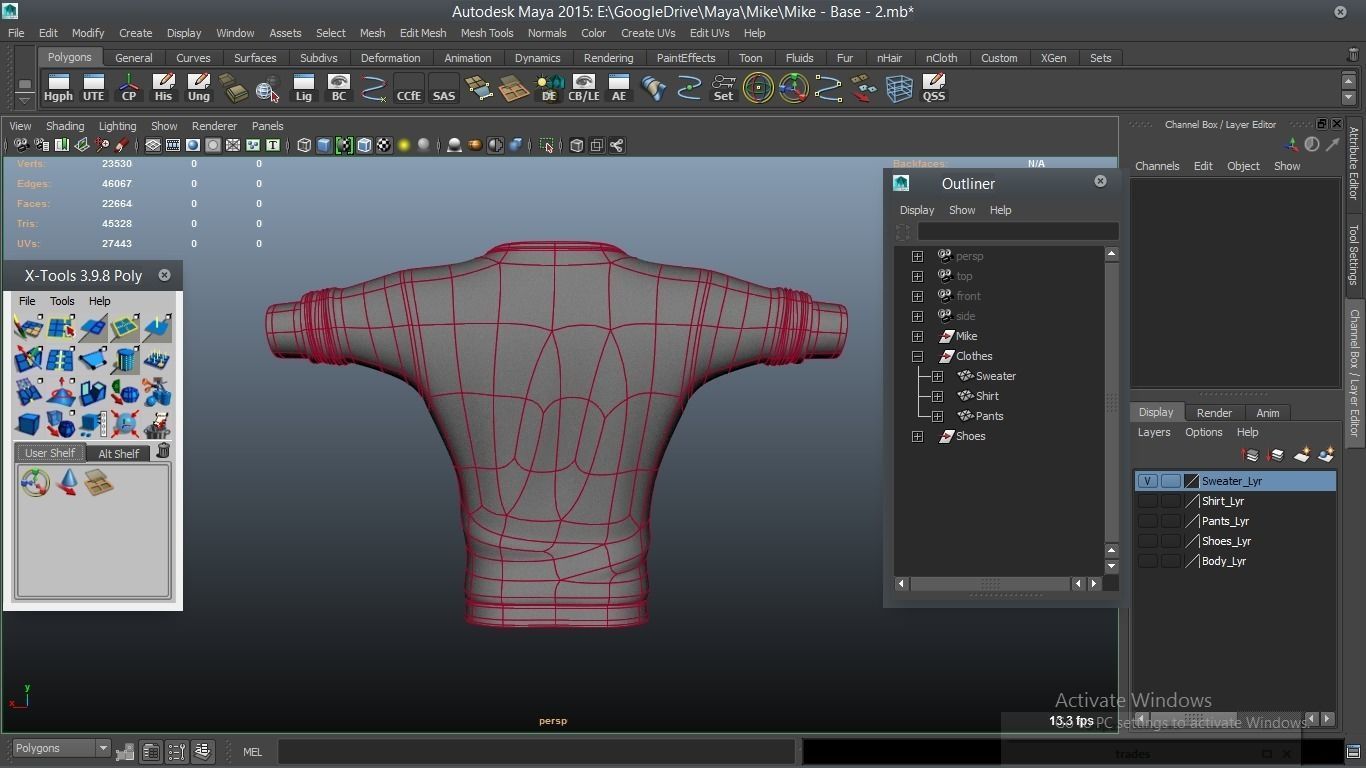1366x768 pixels.
Task: Click X-Tools shelf trash can icon
Action: 163,452
